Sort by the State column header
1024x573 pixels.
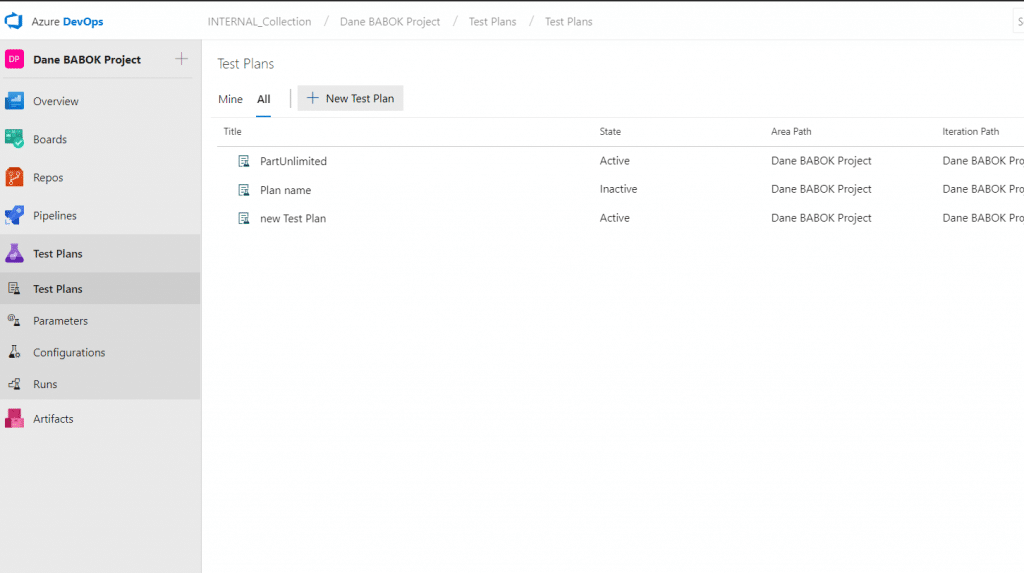610,131
